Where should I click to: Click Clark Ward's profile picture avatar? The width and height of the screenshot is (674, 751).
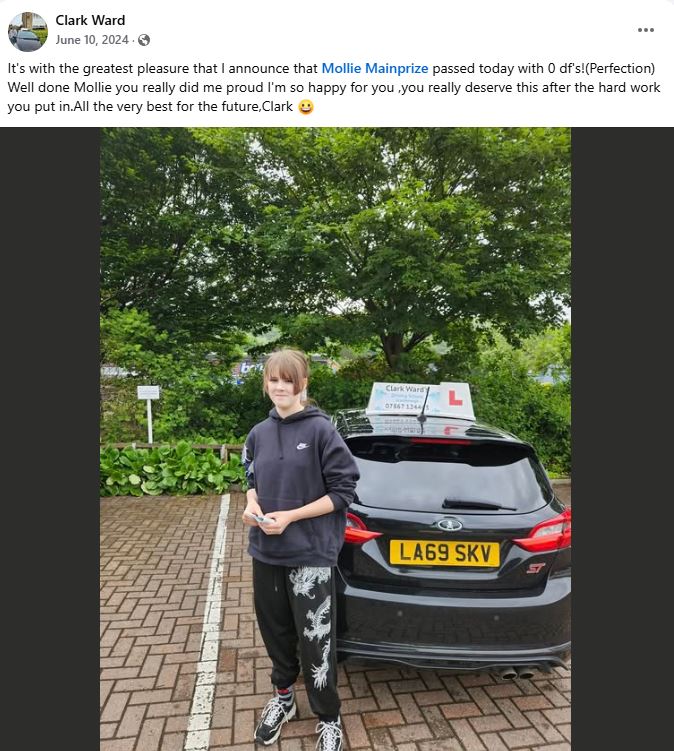pyautogui.click(x=28, y=32)
